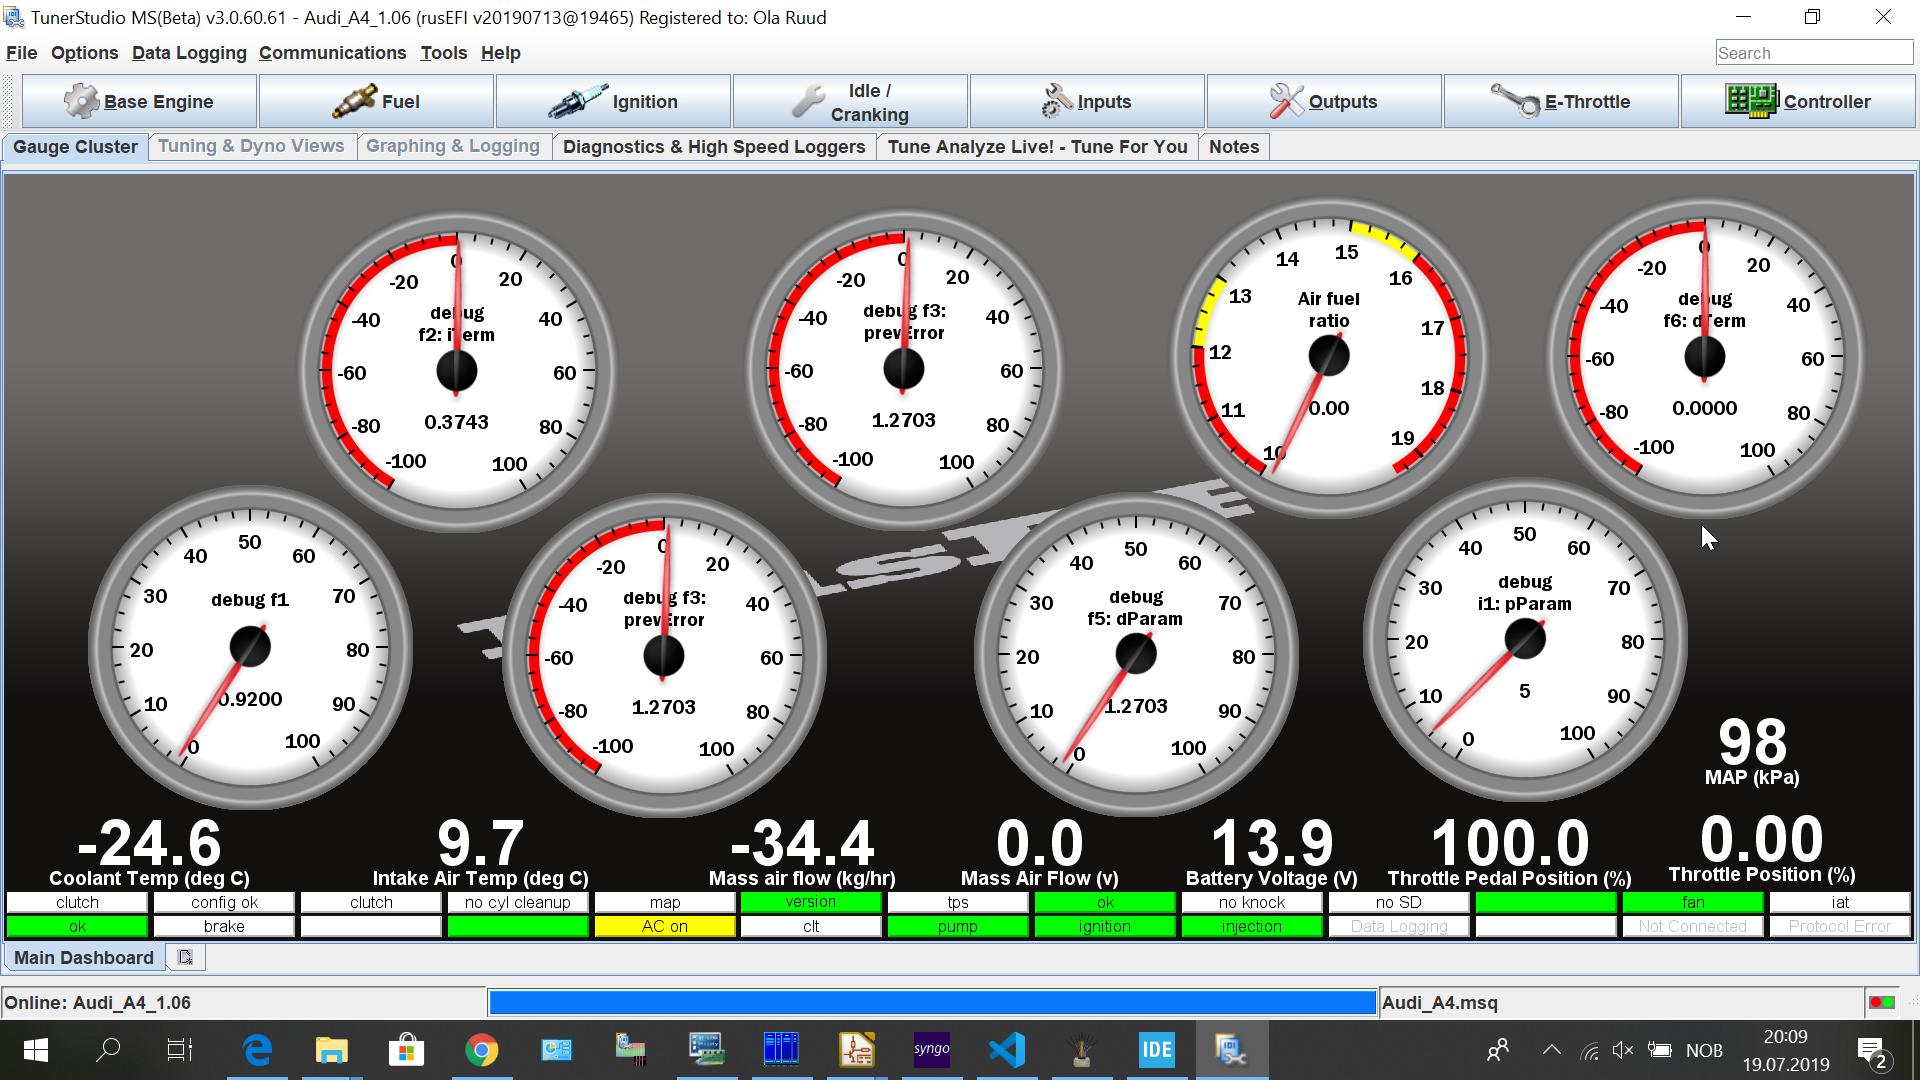Click the no cyl cleanup indicator
The width and height of the screenshot is (1920, 1080).
[x=518, y=902]
